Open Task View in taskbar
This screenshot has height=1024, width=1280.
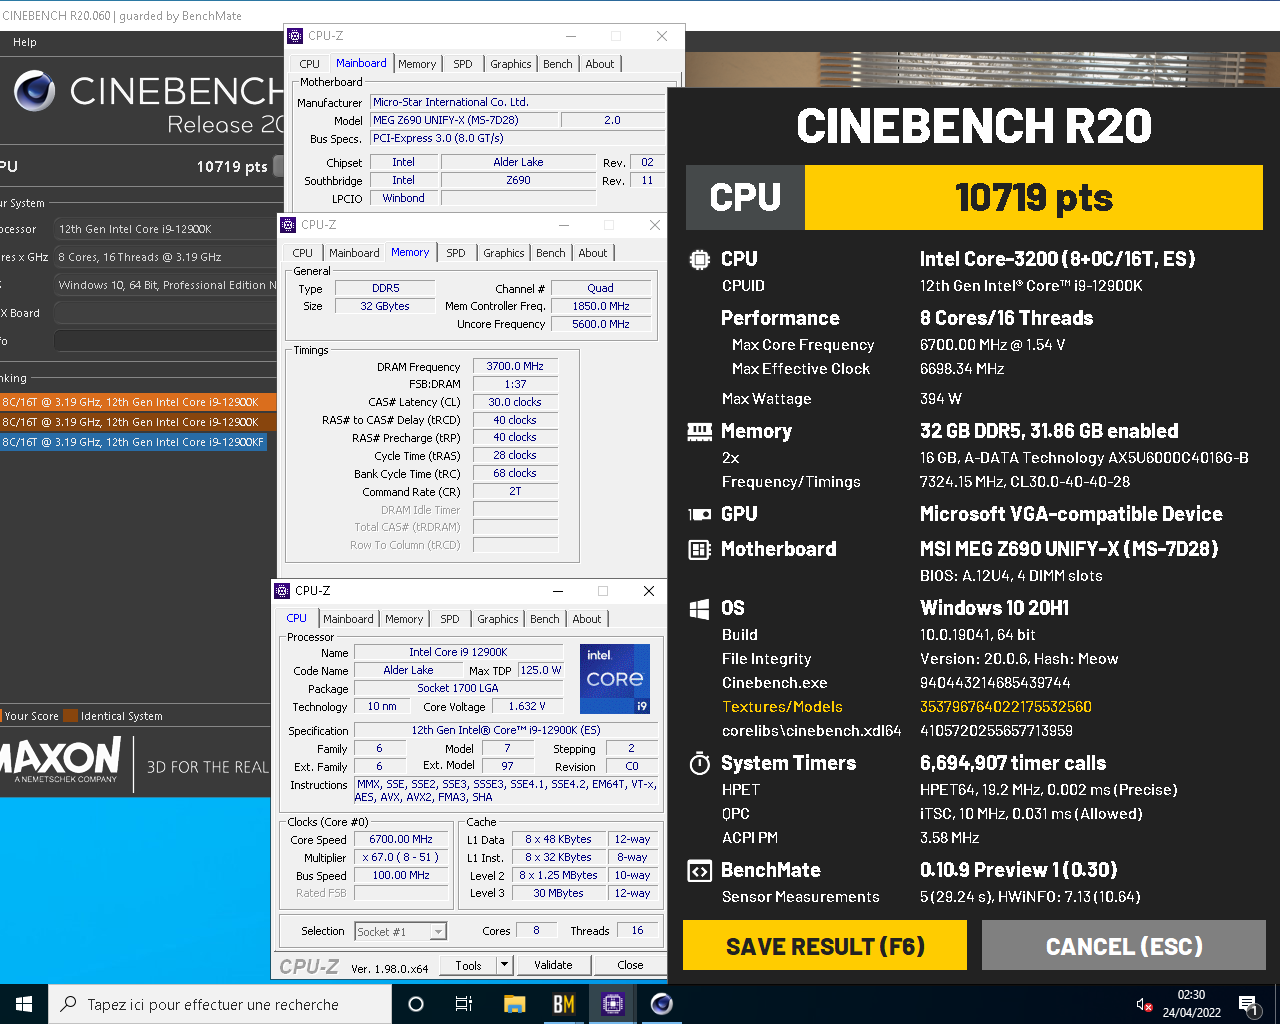(x=464, y=1004)
